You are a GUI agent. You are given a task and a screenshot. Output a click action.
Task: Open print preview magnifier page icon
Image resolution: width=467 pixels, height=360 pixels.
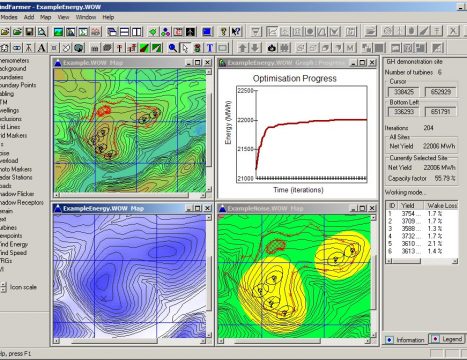pos(42,32)
